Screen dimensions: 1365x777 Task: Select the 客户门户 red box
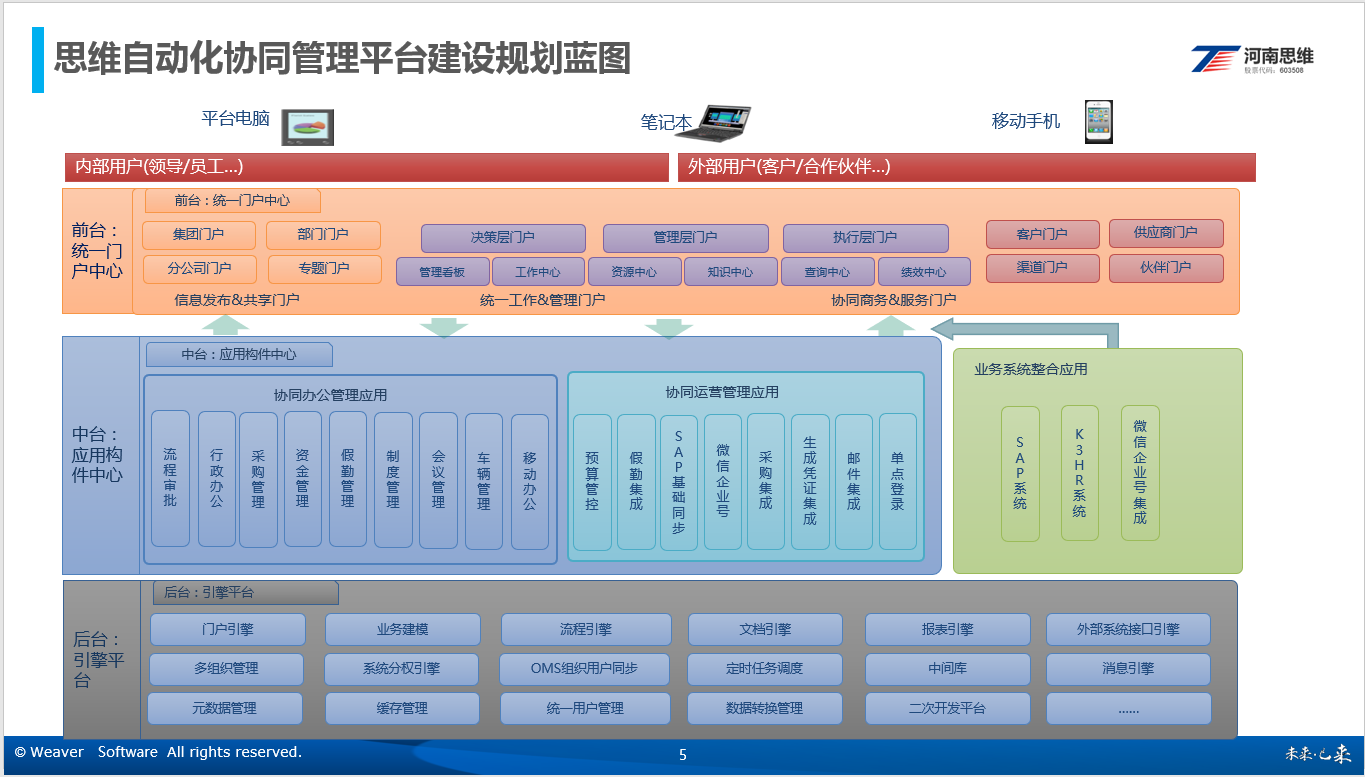tap(1042, 234)
